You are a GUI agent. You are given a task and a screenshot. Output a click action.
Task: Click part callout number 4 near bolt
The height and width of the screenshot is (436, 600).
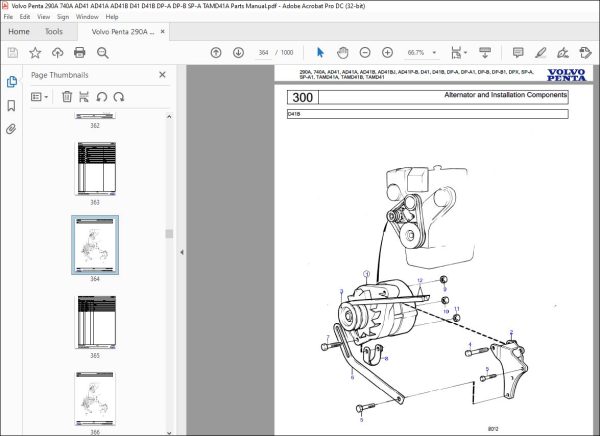pyautogui.click(x=470, y=345)
